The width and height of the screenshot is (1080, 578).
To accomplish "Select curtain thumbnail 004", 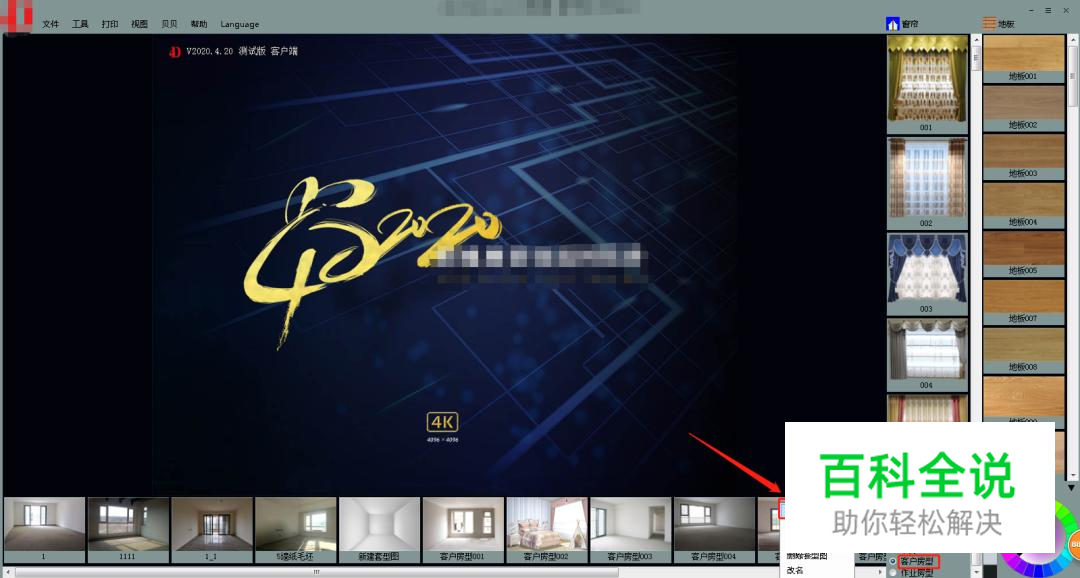I will coord(927,354).
